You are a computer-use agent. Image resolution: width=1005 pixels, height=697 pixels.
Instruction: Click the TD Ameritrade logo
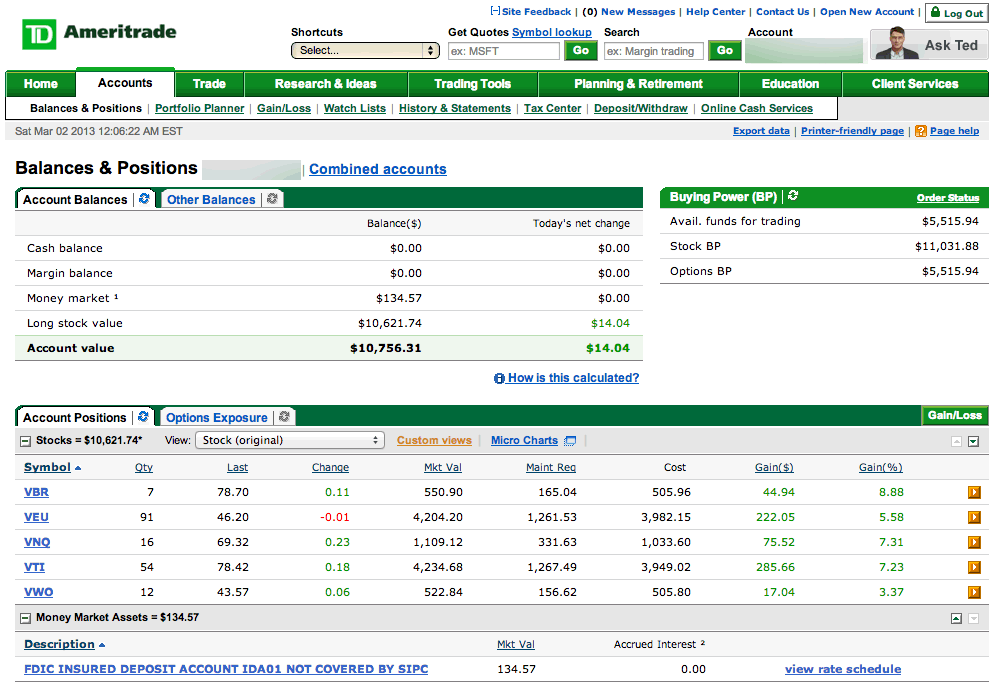99,34
